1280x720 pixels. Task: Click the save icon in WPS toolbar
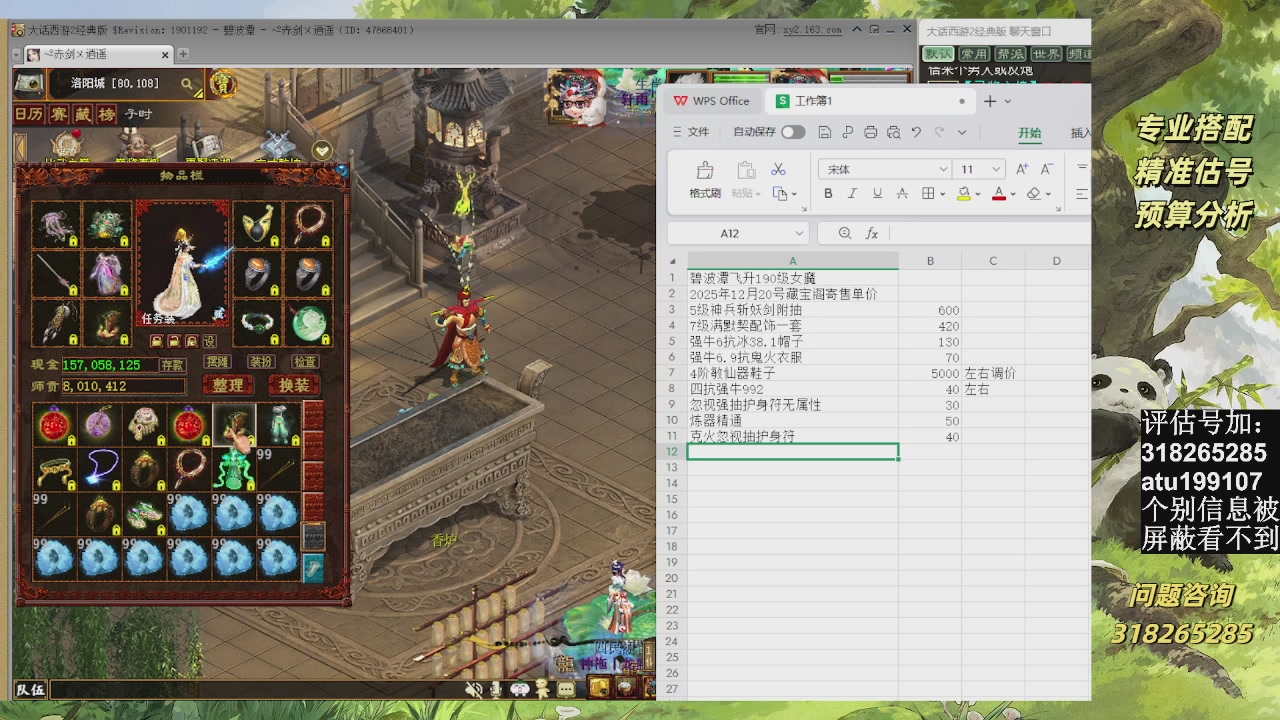[824, 132]
